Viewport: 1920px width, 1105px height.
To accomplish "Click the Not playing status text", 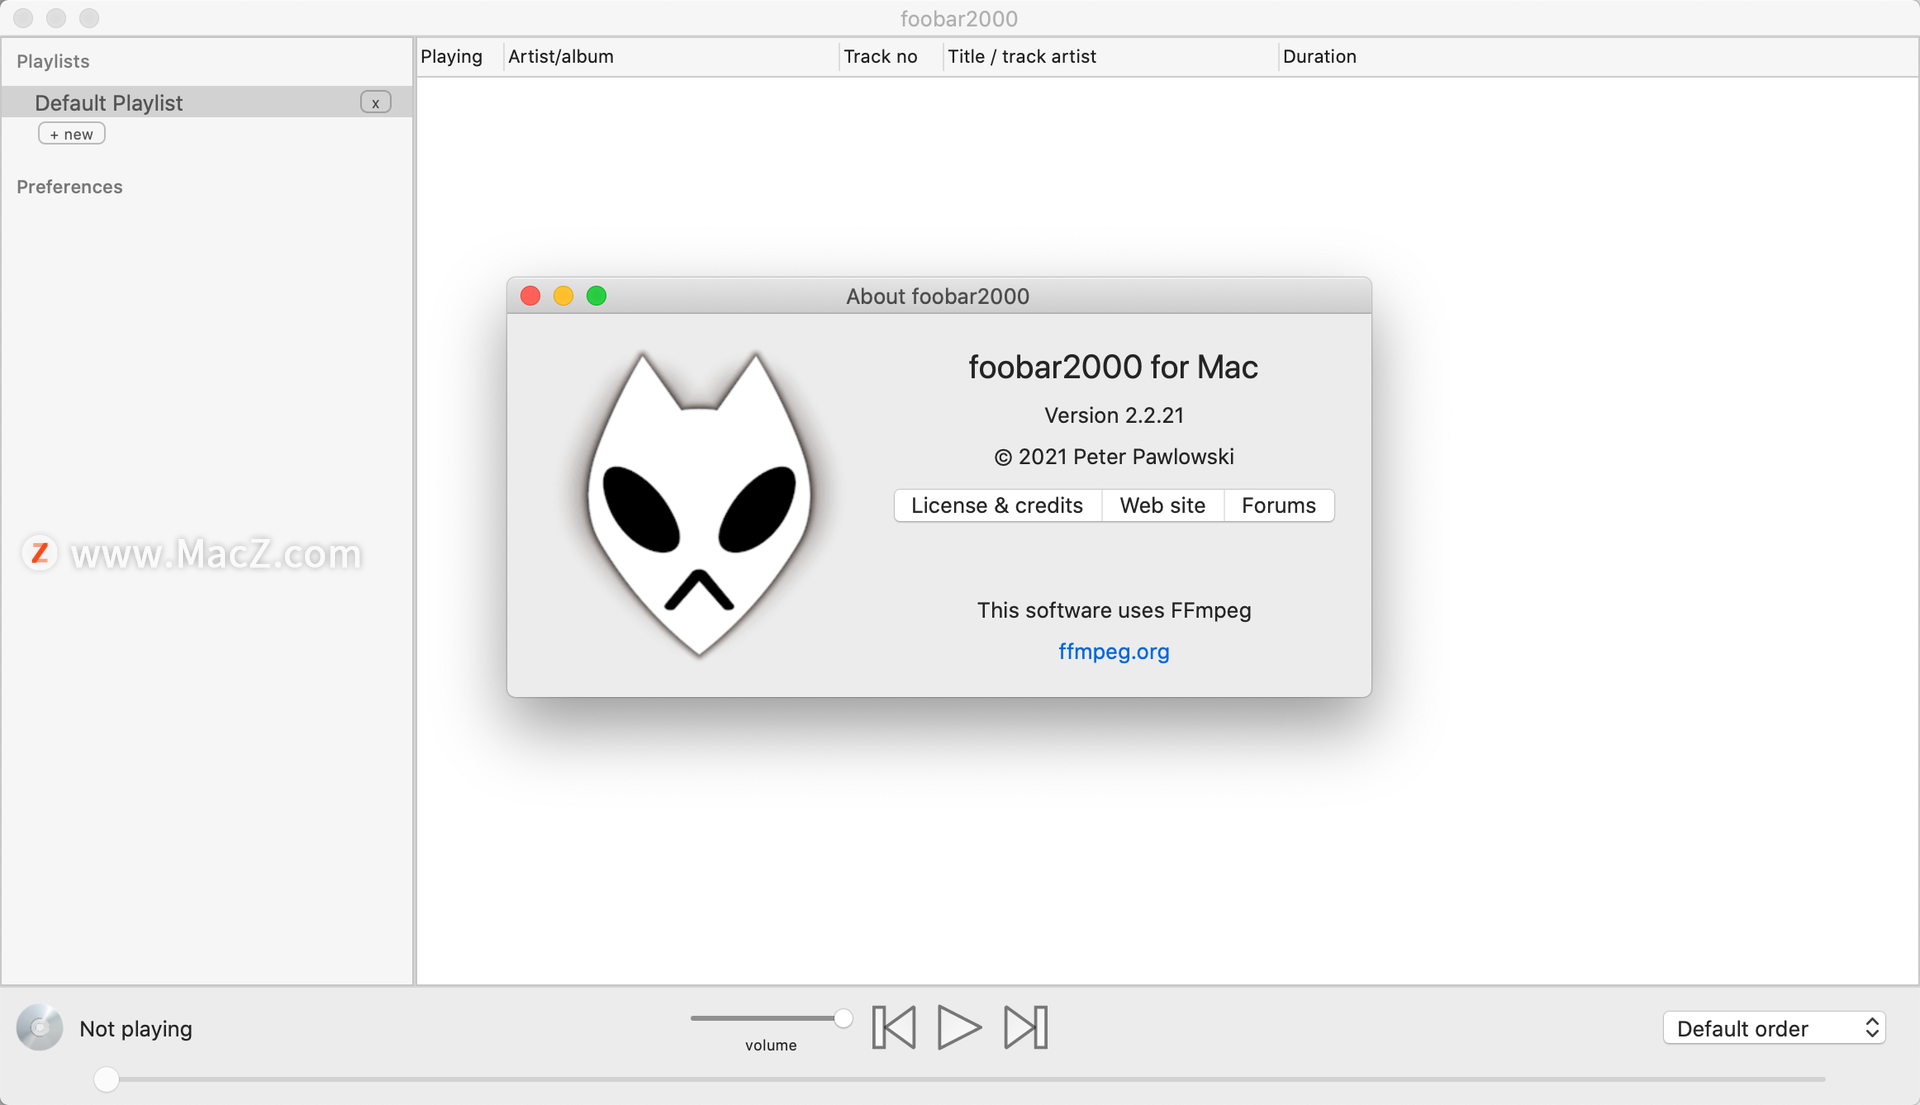I will tap(136, 1028).
